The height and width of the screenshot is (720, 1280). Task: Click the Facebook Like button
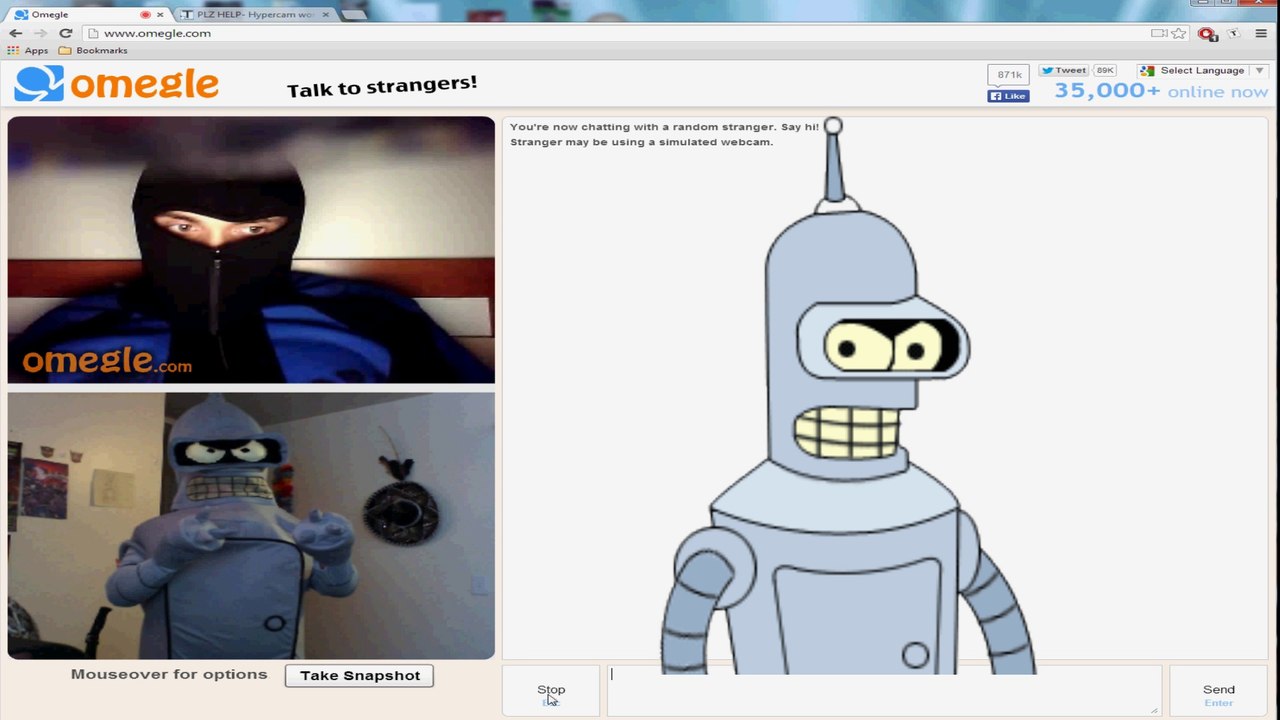click(x=1008, y=96)
